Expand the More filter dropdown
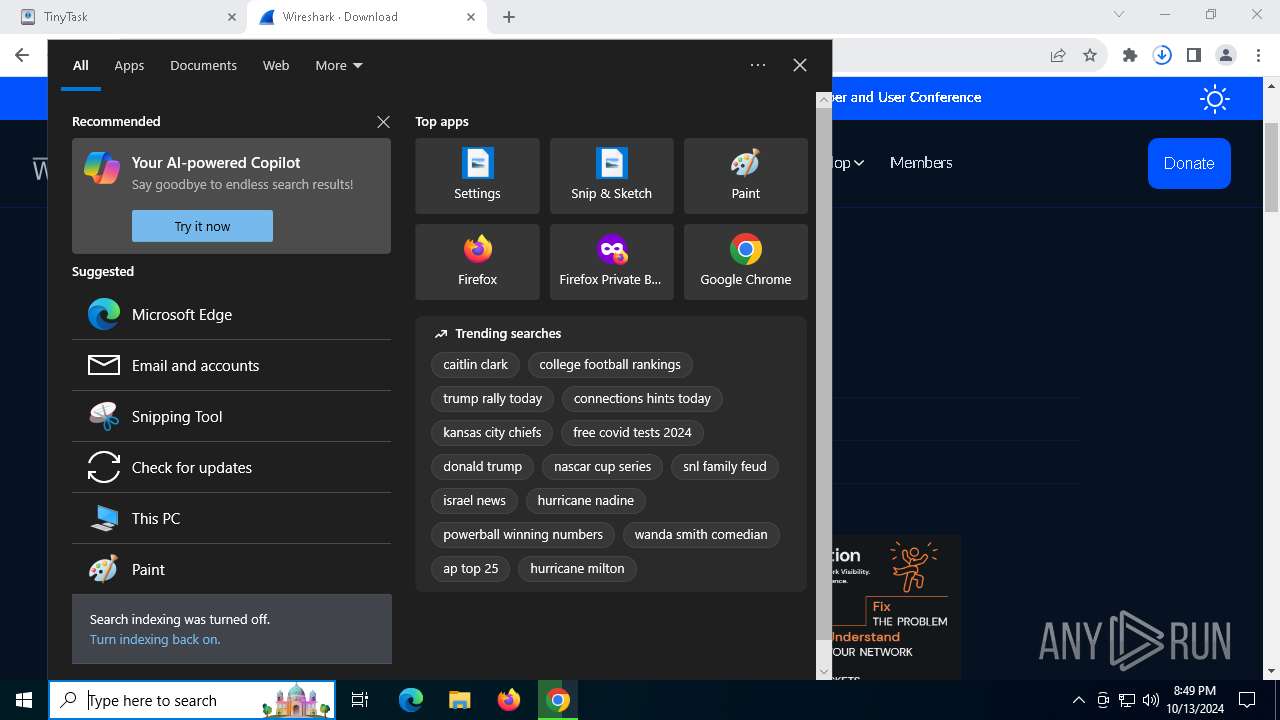This screenshot has width=1280, height=720. pos(339,65)
